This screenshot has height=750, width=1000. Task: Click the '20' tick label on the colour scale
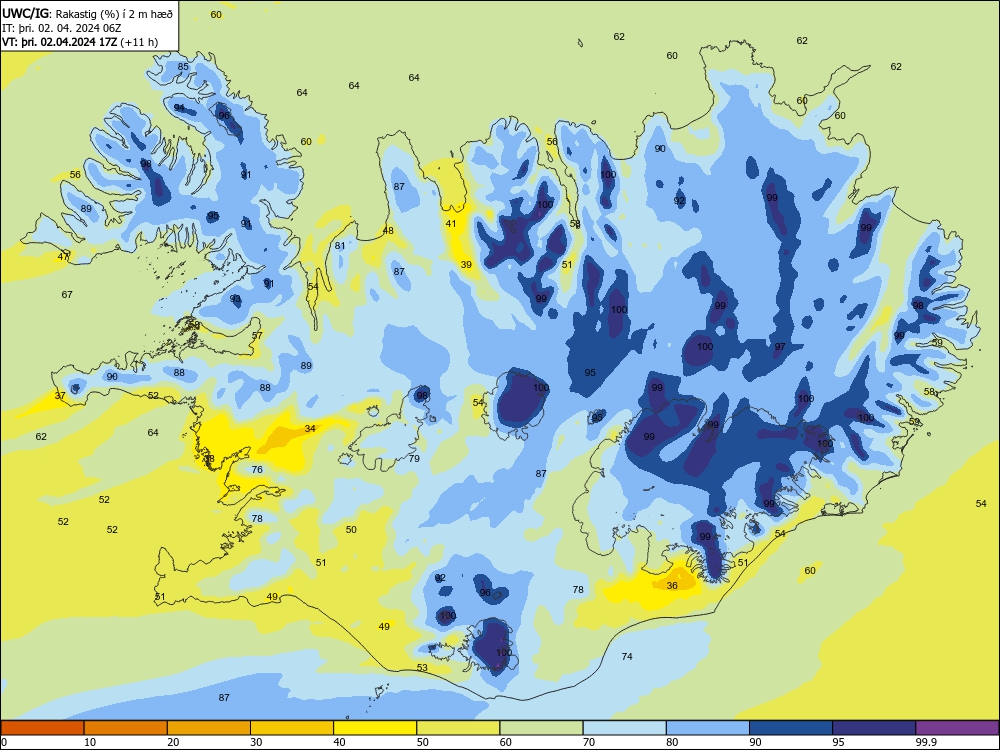click(x=173, y=742)
